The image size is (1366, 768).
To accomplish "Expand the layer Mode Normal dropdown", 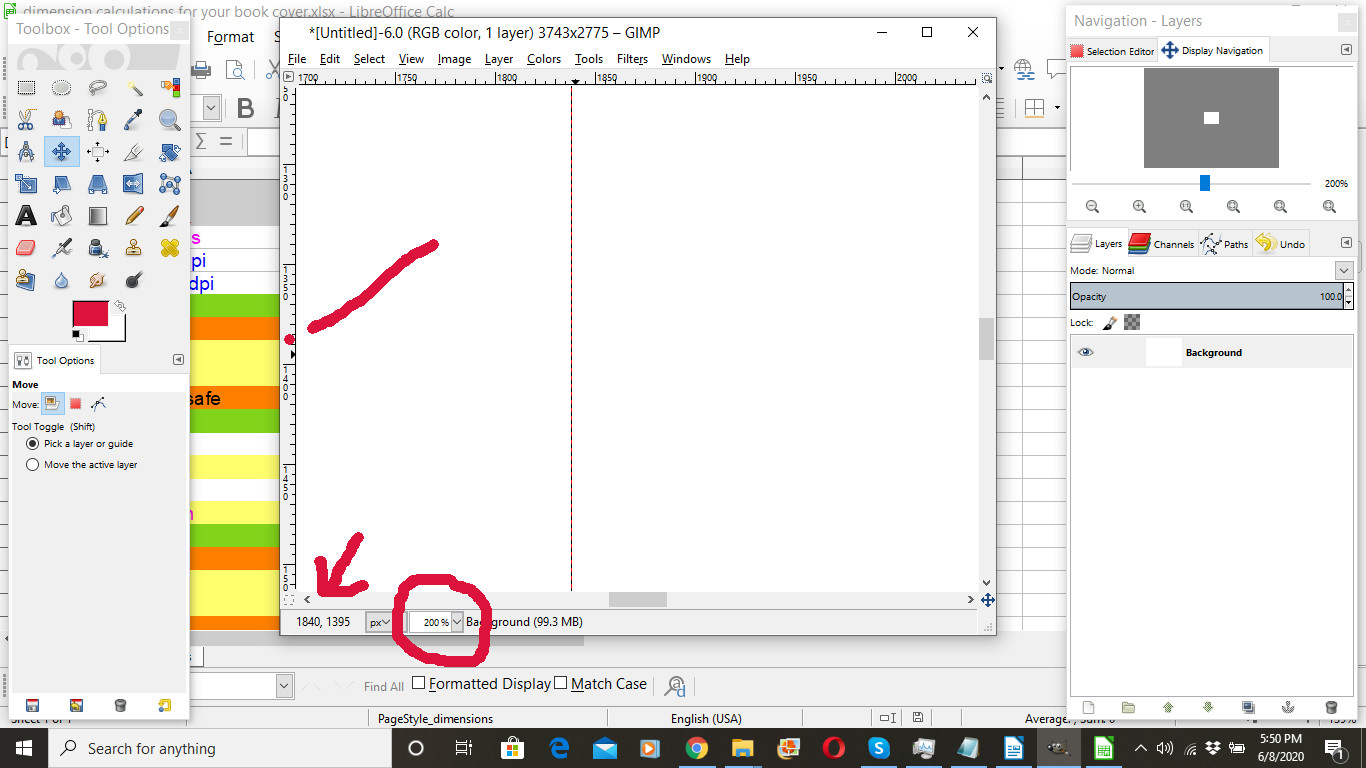I will (1343, 271).
